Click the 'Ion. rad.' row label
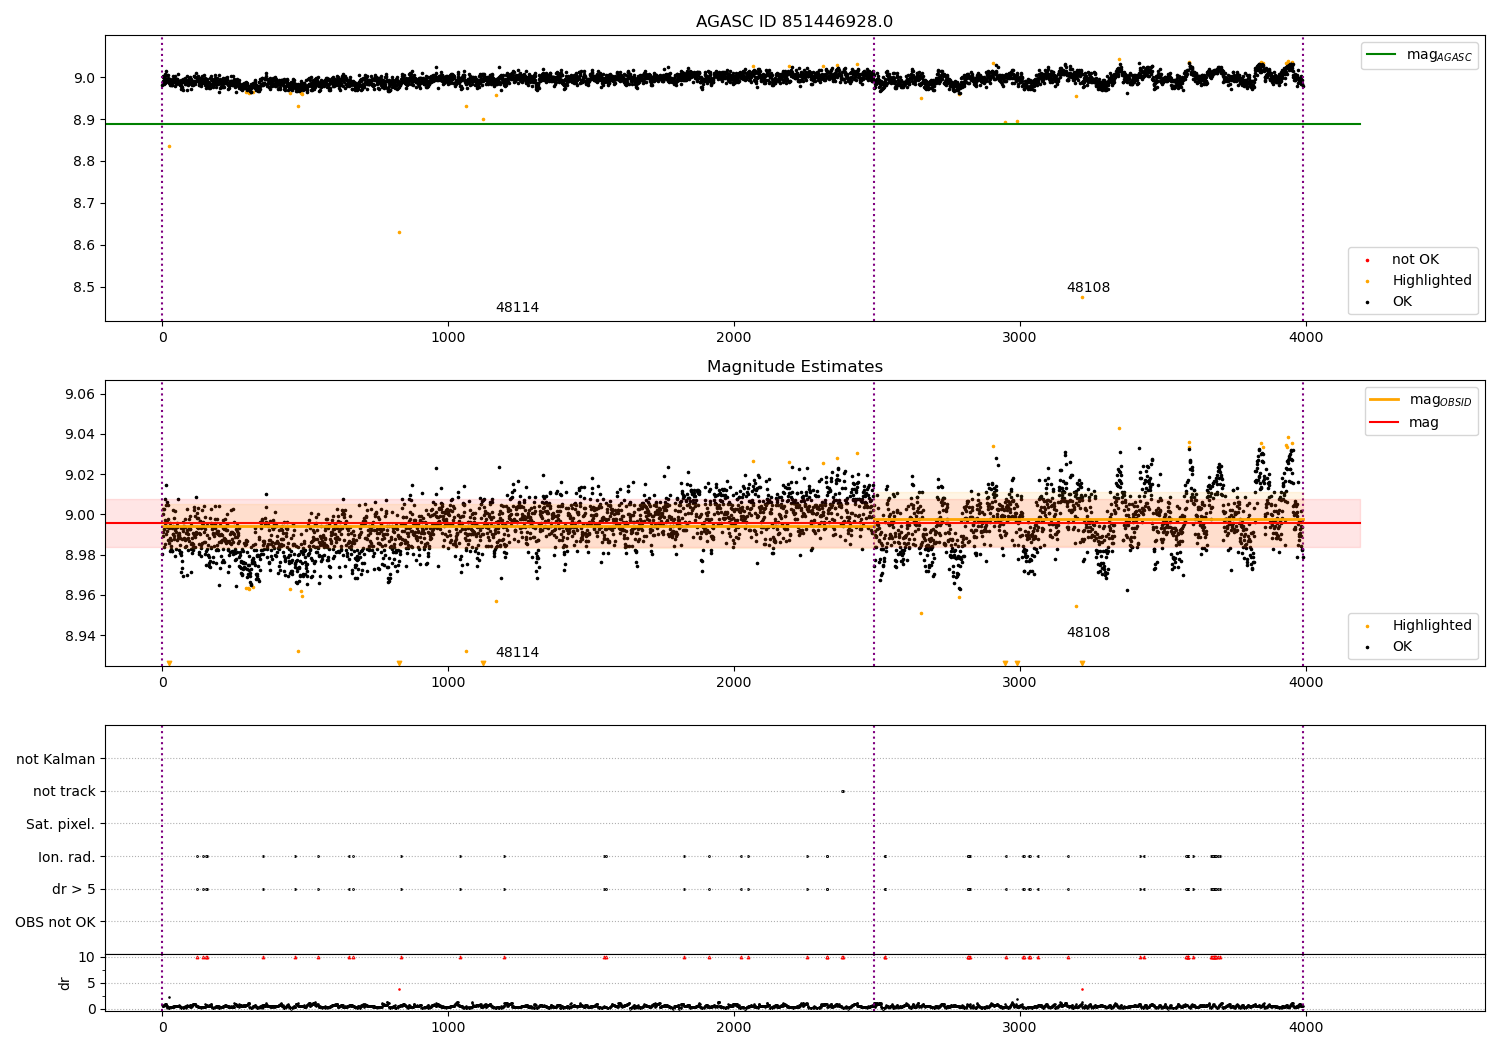 (x=67, y=857)
